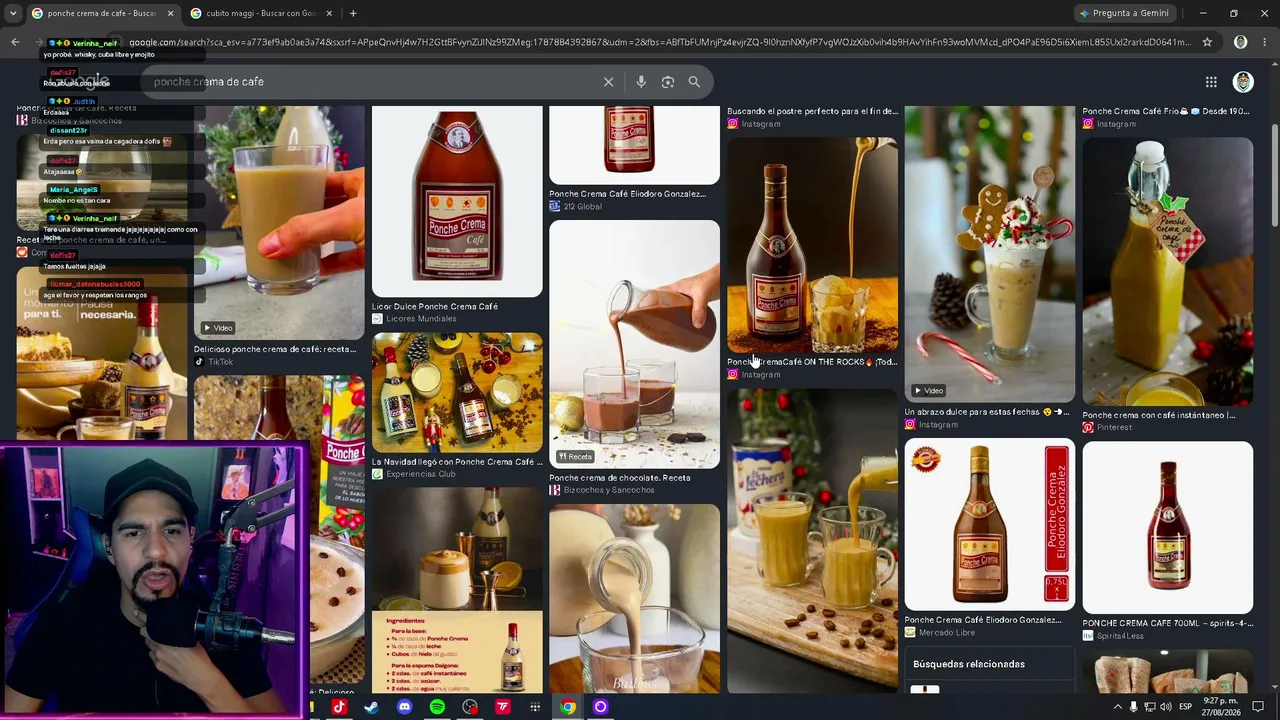Screen dimensions: 1280x720
Task: Open the 'Delicioso ponche crema de café' TikTok title
Action: coord(275,350)
